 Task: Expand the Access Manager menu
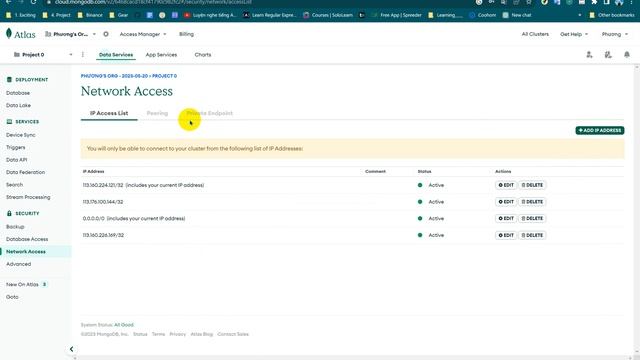coord(143,34)
